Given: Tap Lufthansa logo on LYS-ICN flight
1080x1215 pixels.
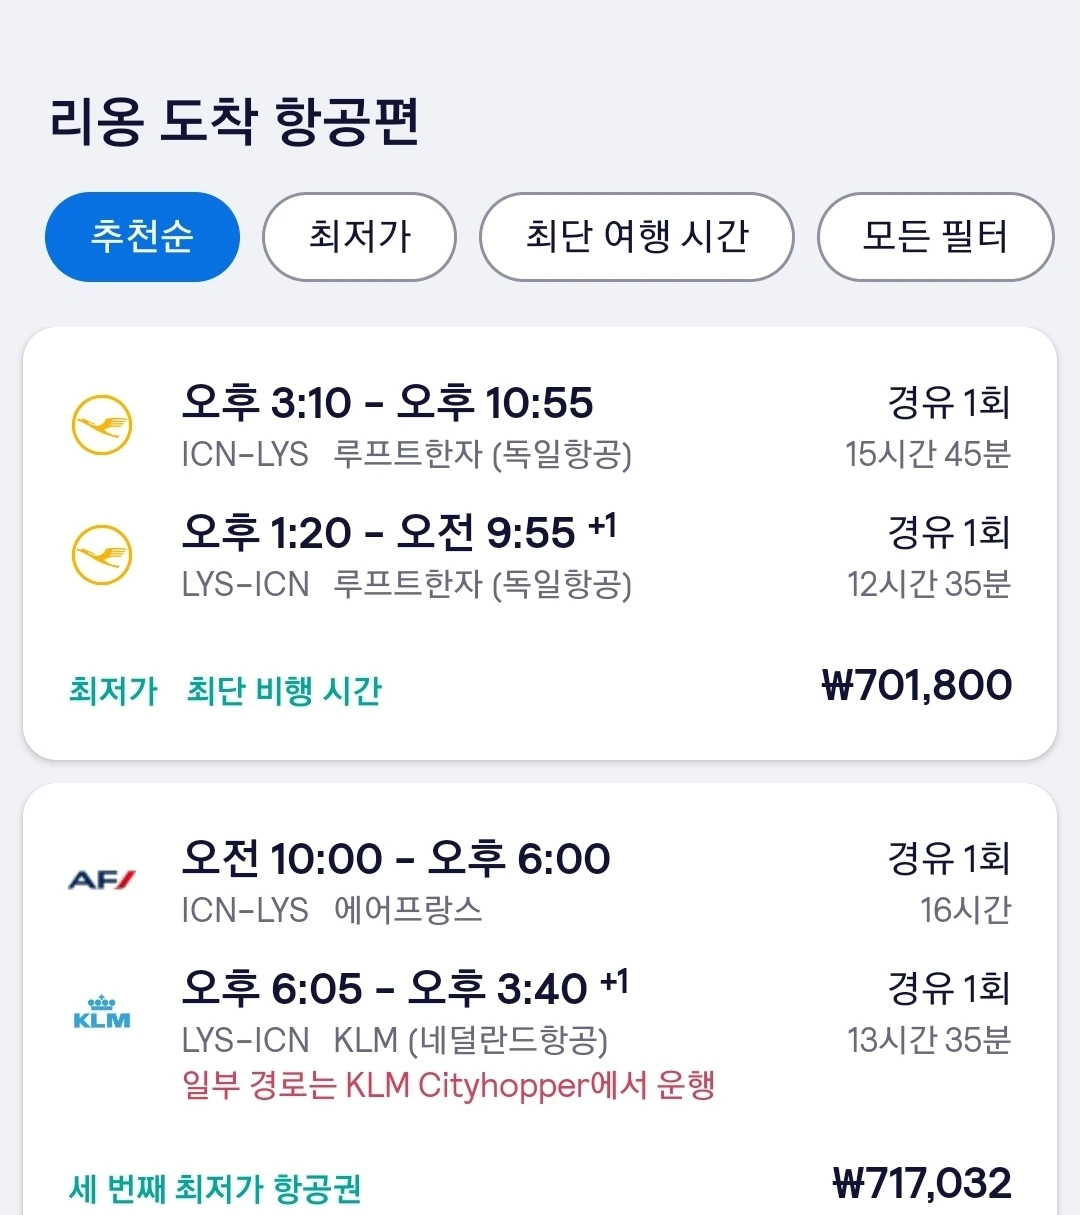Looking at the screenshot, I should [x=102, y=555].
